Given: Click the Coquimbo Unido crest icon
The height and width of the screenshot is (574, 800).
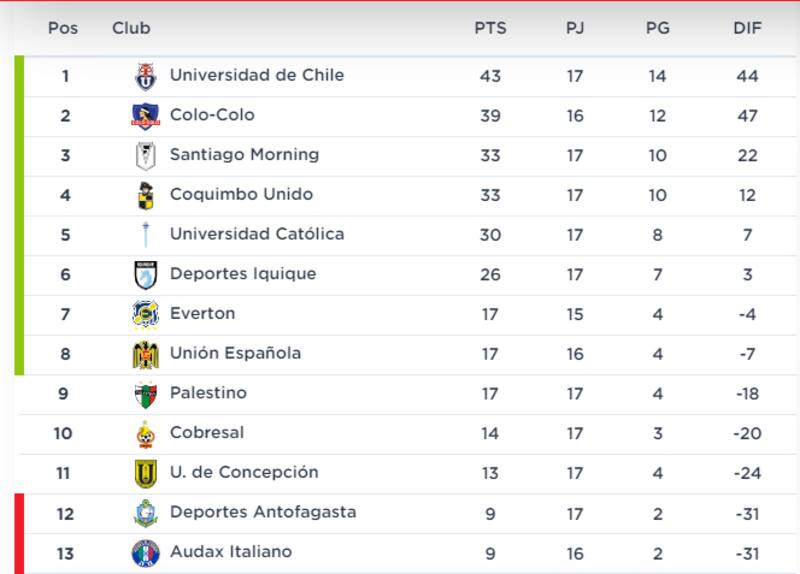Looking at the screenshot, I should click(146, 195).
